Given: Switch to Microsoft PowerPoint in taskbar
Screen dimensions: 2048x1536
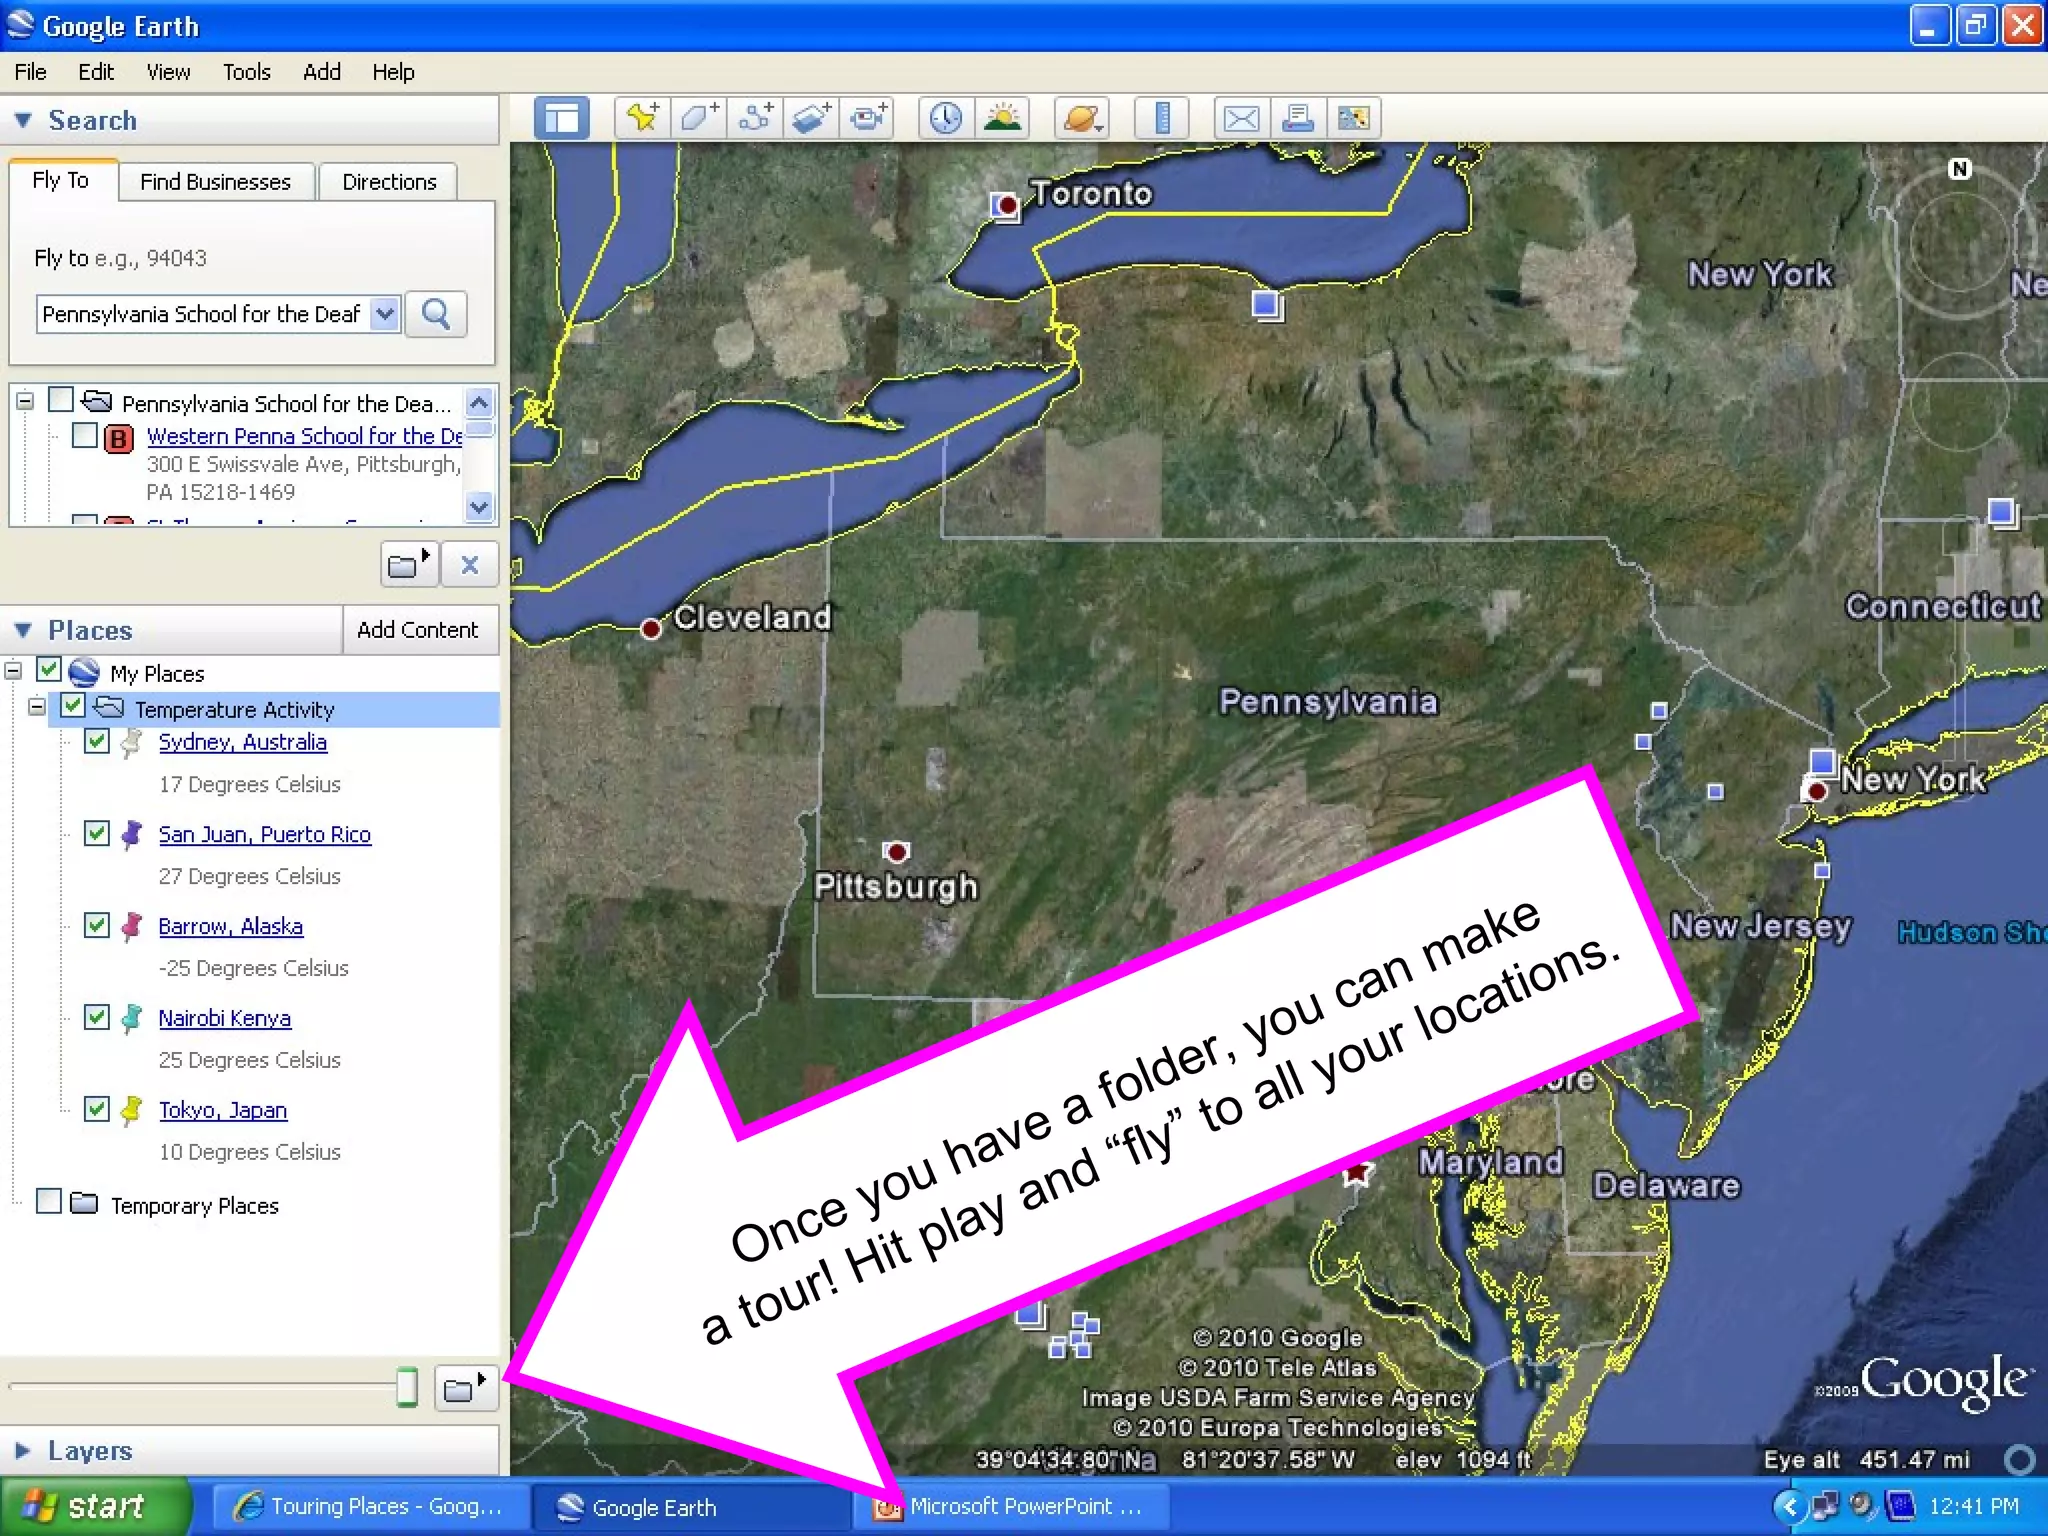Looking at the screenshot, I should point(1010,1506).
